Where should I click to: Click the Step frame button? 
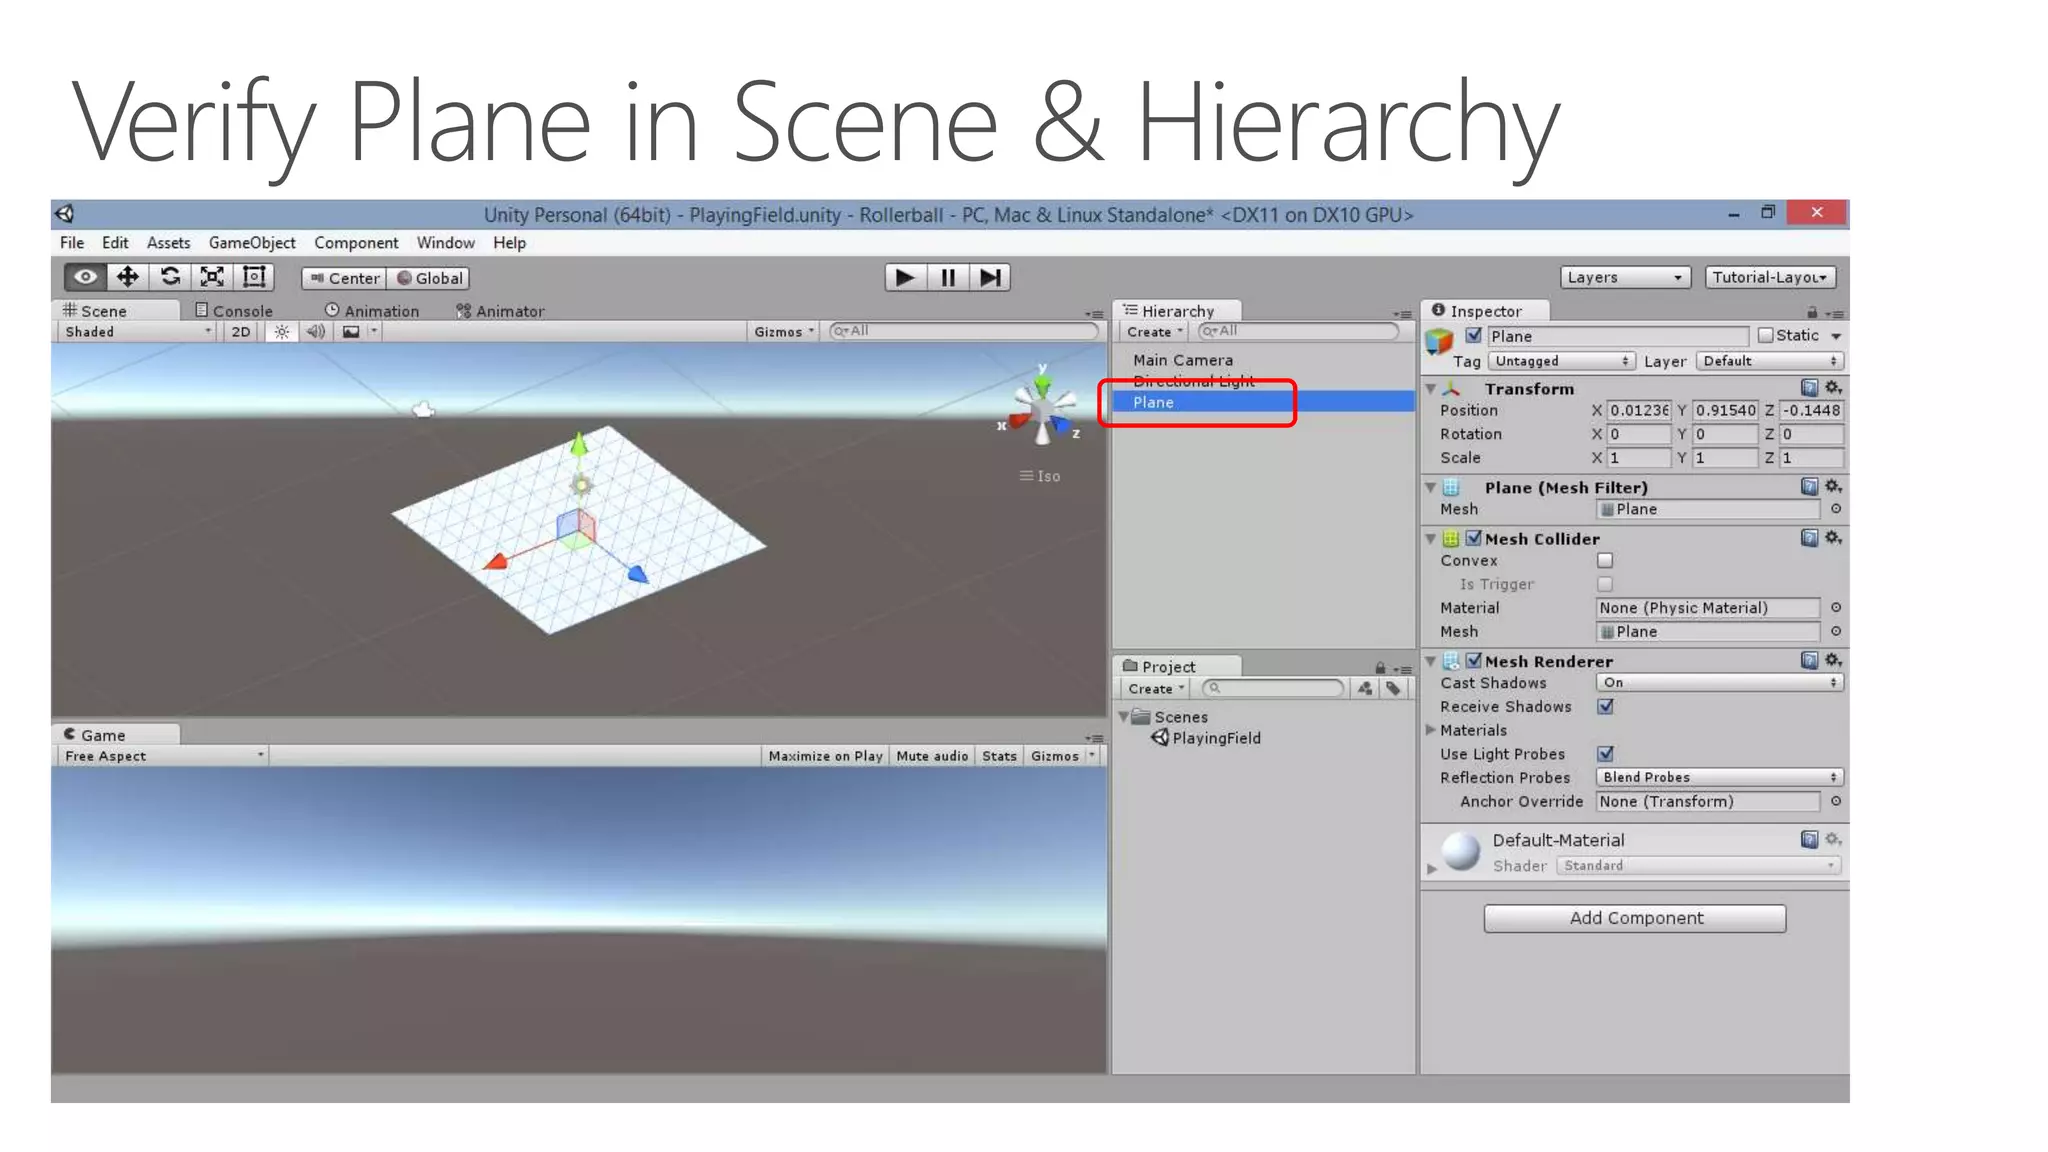(990, 277)
